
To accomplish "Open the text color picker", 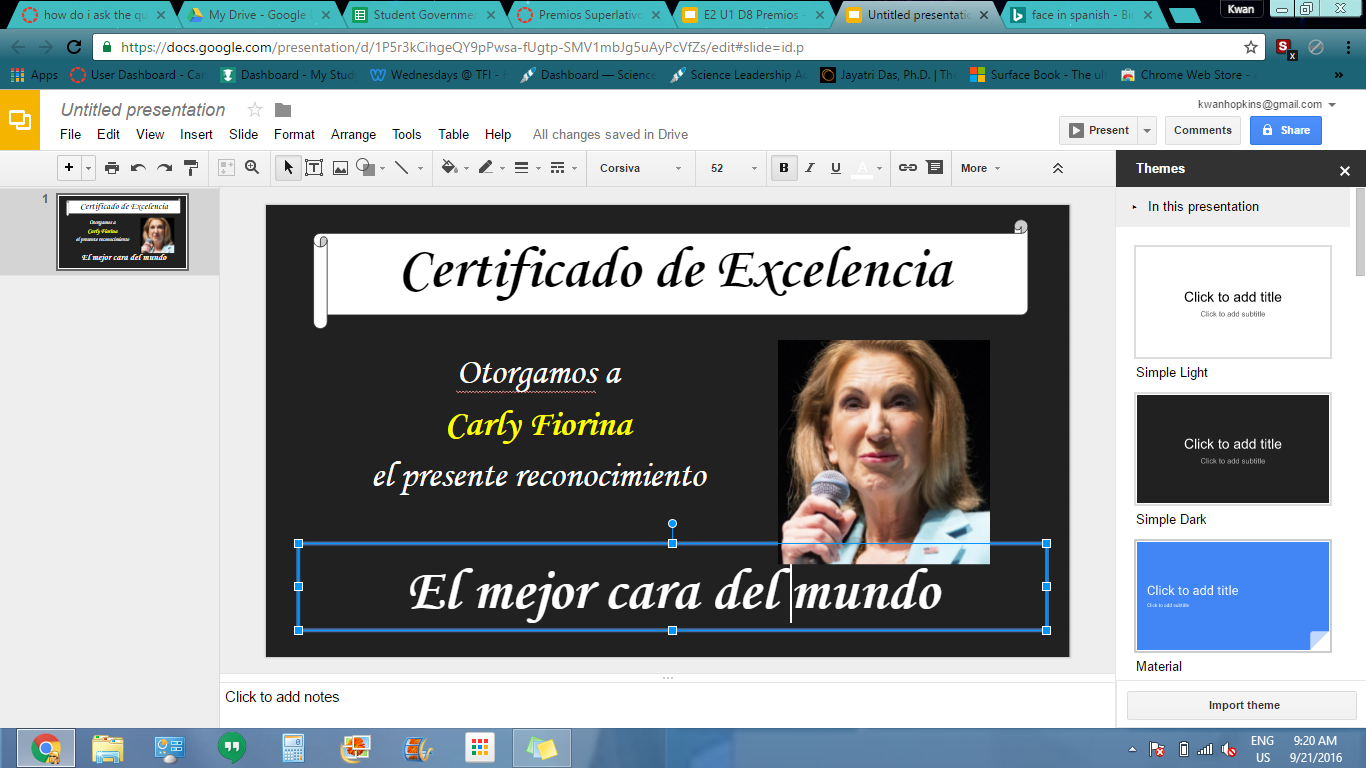I will point(865,168).
